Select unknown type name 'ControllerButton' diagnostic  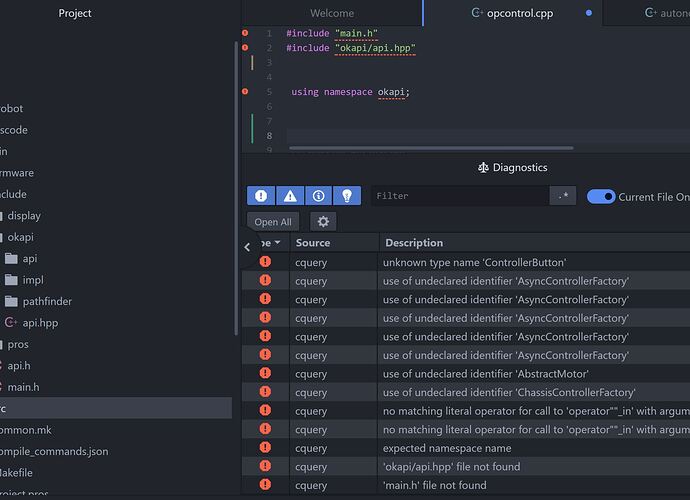coord(474,263)
